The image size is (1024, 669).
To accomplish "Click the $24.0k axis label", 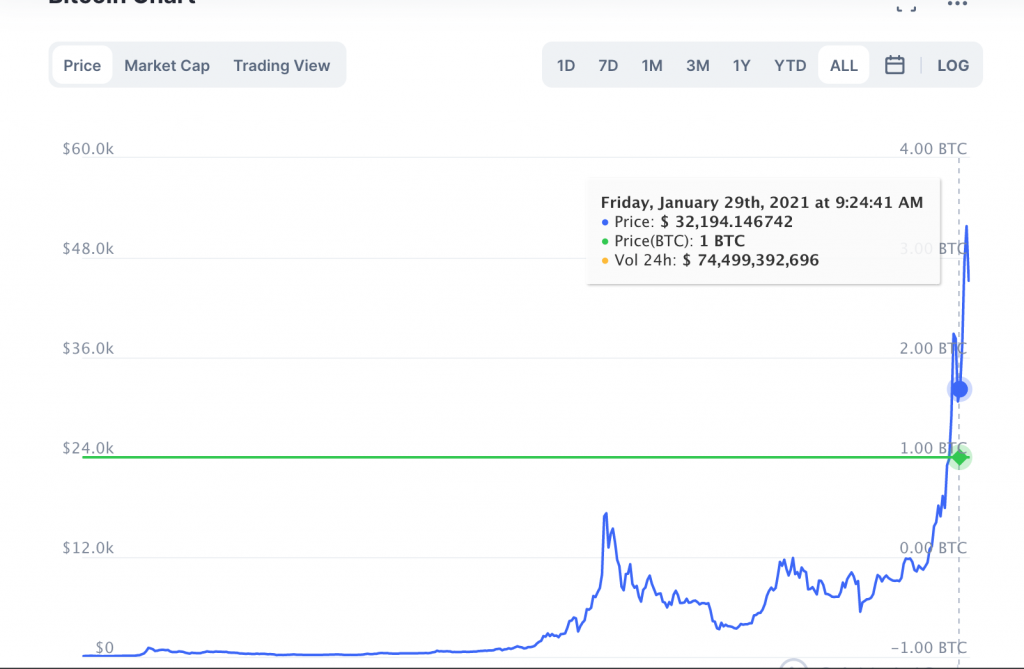I will point(88,448).
